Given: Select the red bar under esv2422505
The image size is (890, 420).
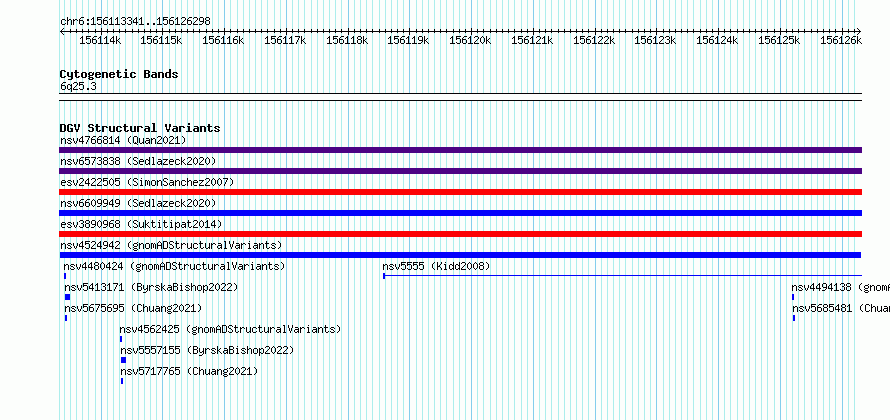Looking at the screenshot, I should pos(460,192).
